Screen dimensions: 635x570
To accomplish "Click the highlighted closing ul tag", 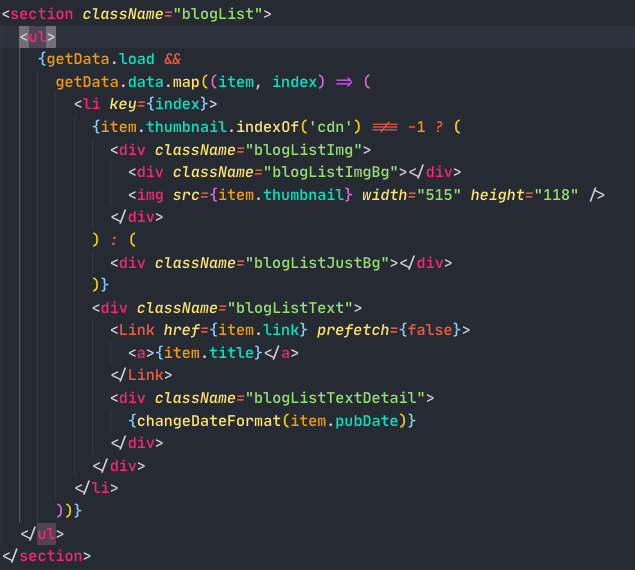I will pos(42,534).
